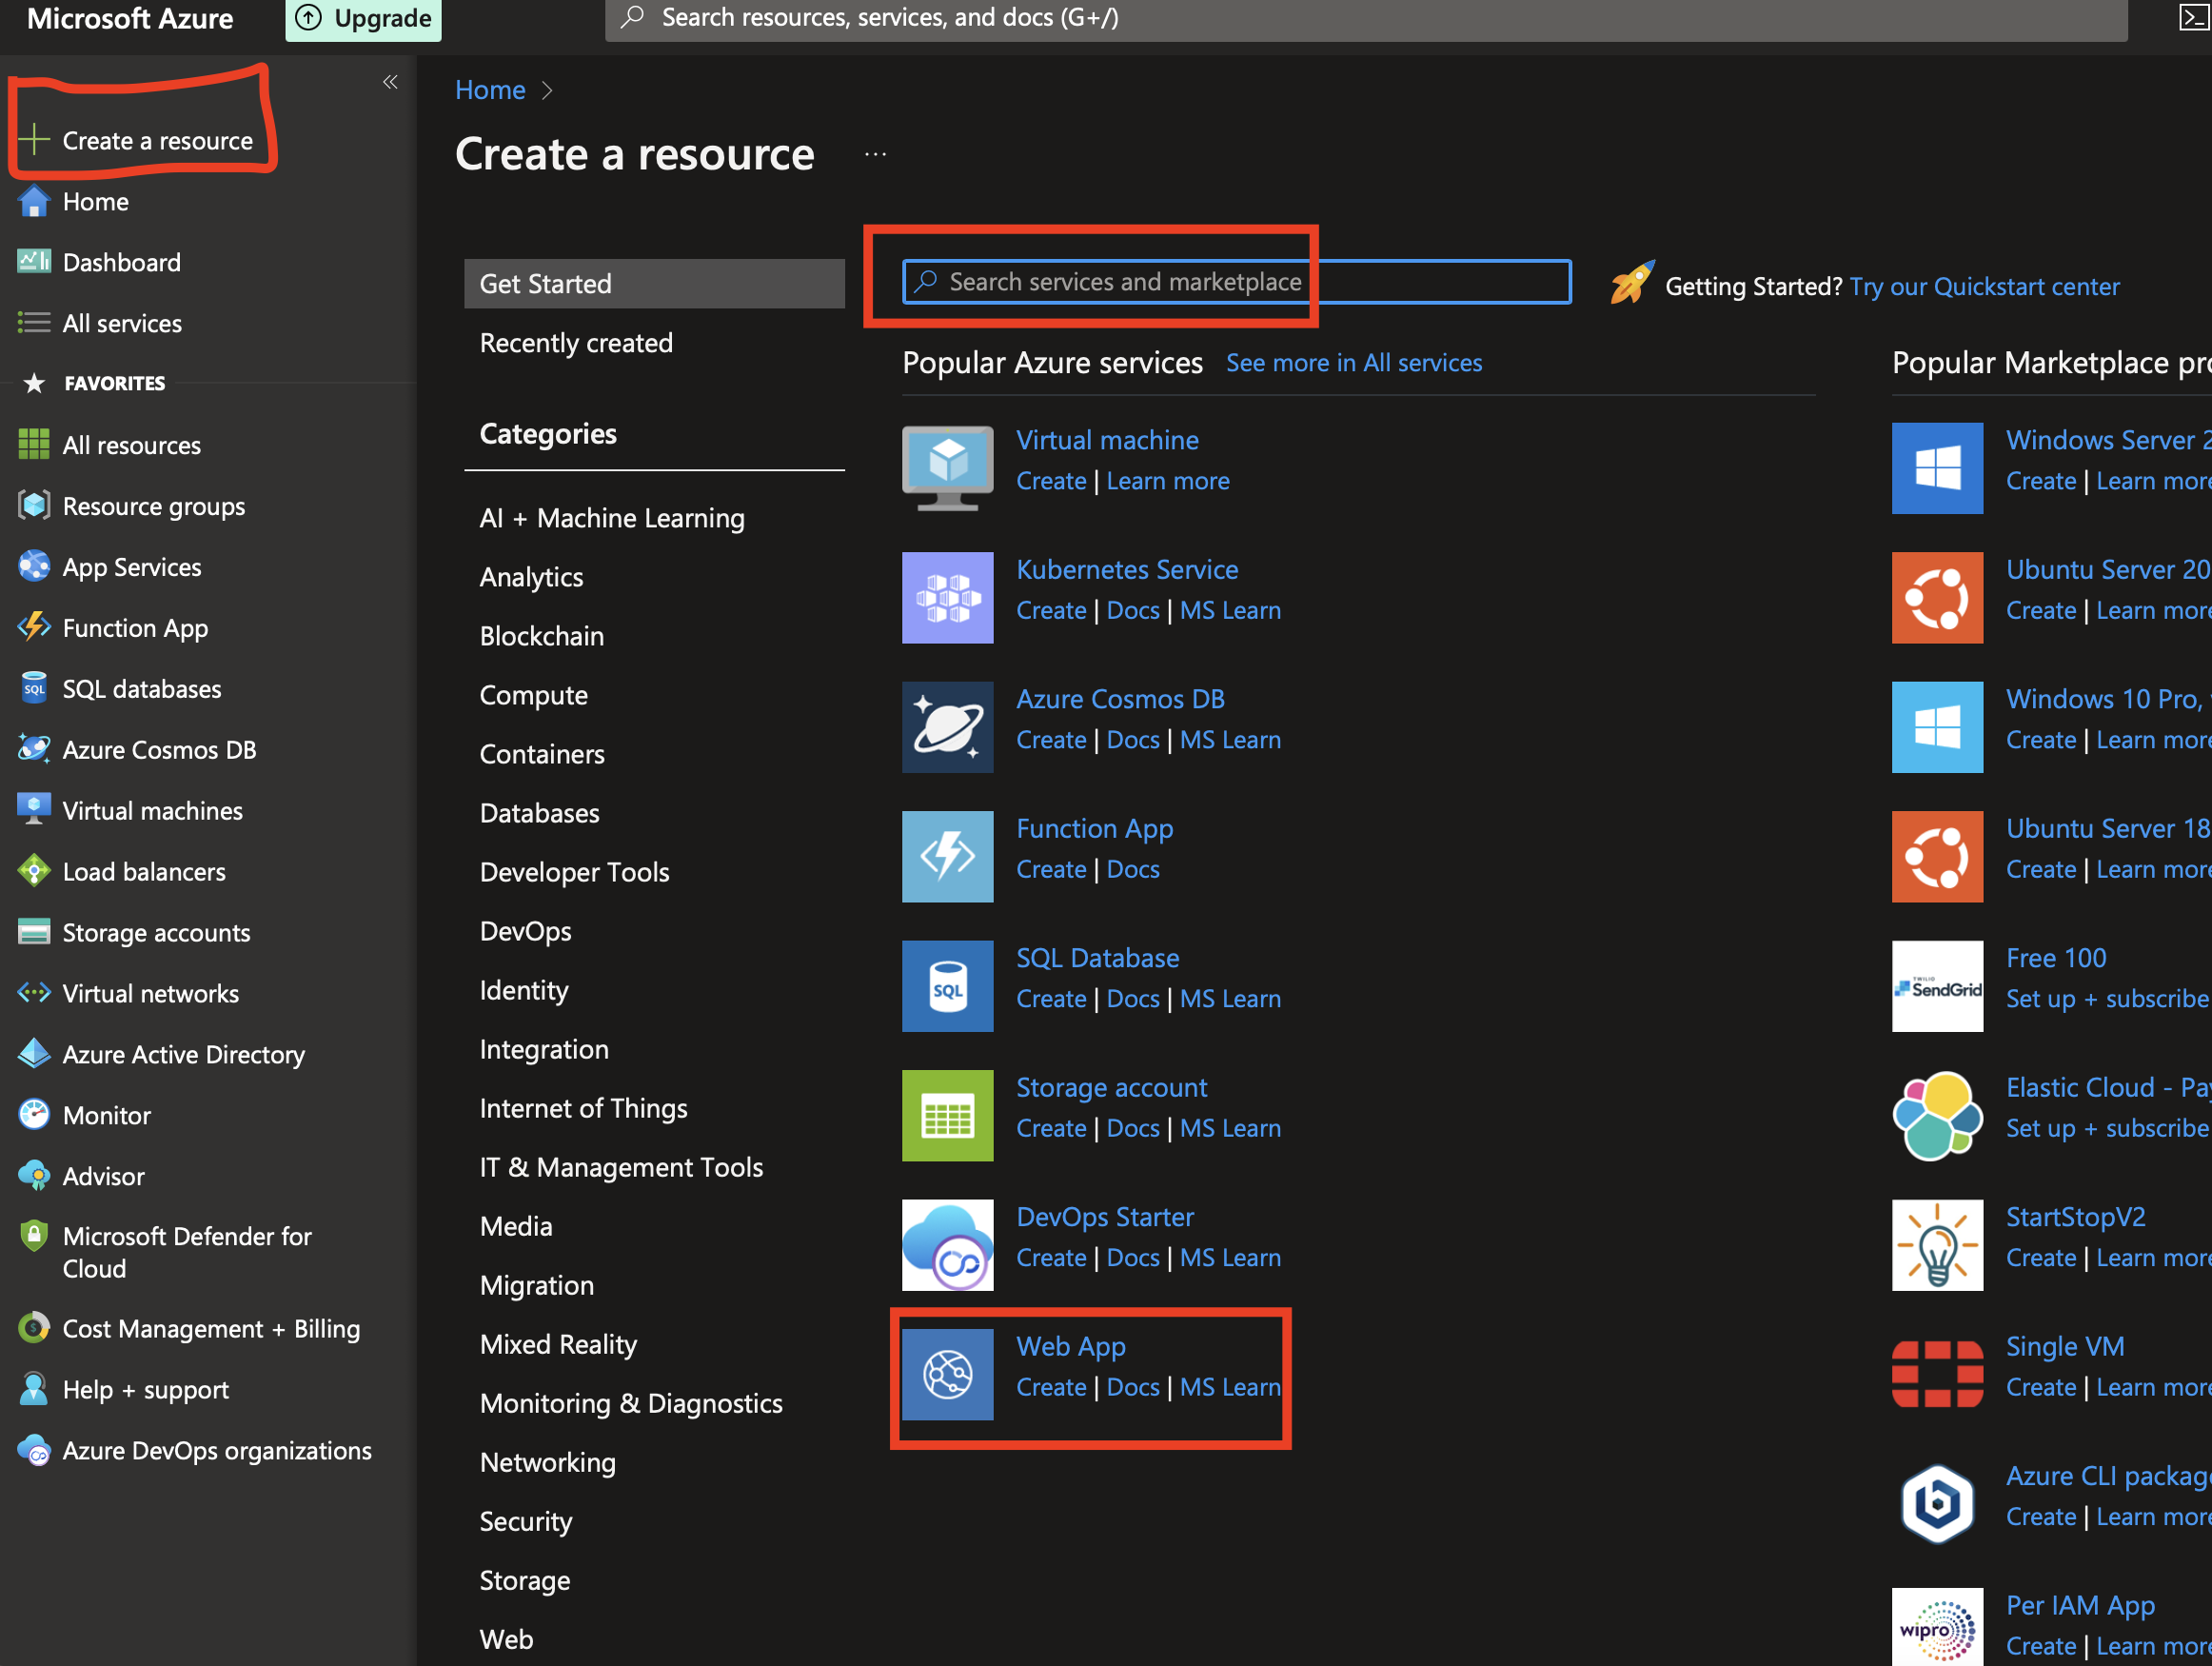Select the AI + Machine Learning category
This screenshot has width=2212, height=1666.
coord(612,518)
